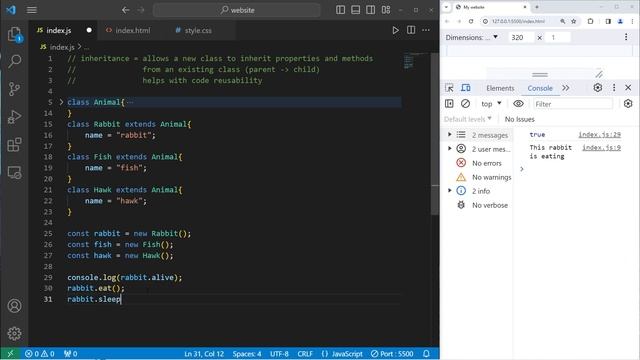Open Run and Debug view

(15, 117)
